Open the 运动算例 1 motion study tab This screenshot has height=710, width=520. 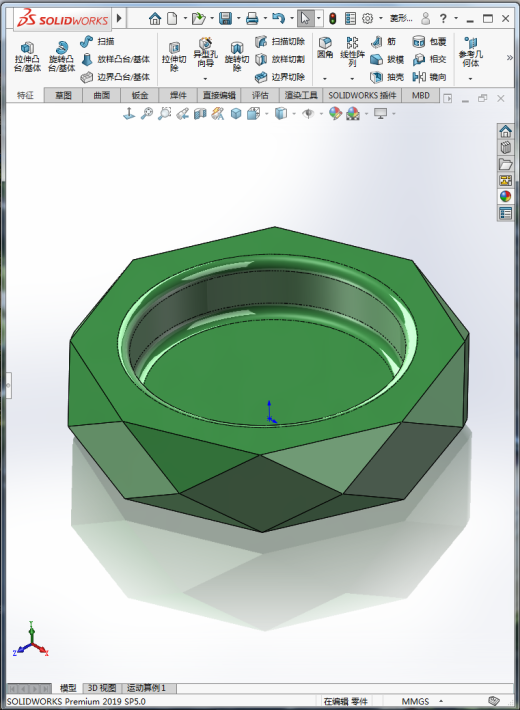coord(146,688)
